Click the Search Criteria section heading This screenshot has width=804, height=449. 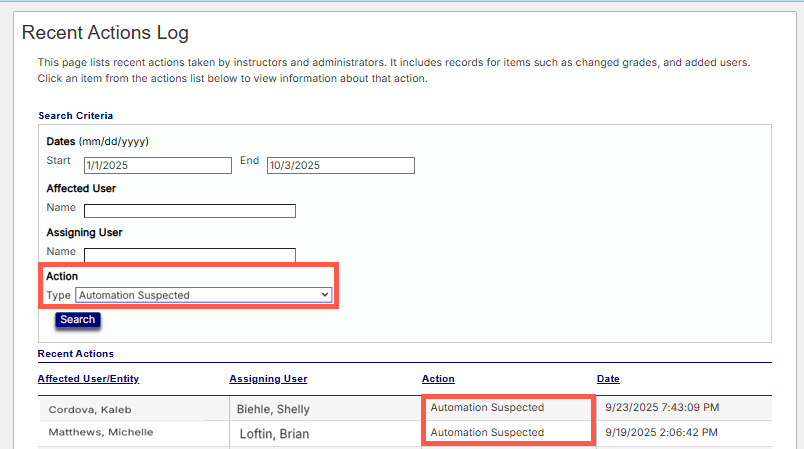tap(75, 116)
